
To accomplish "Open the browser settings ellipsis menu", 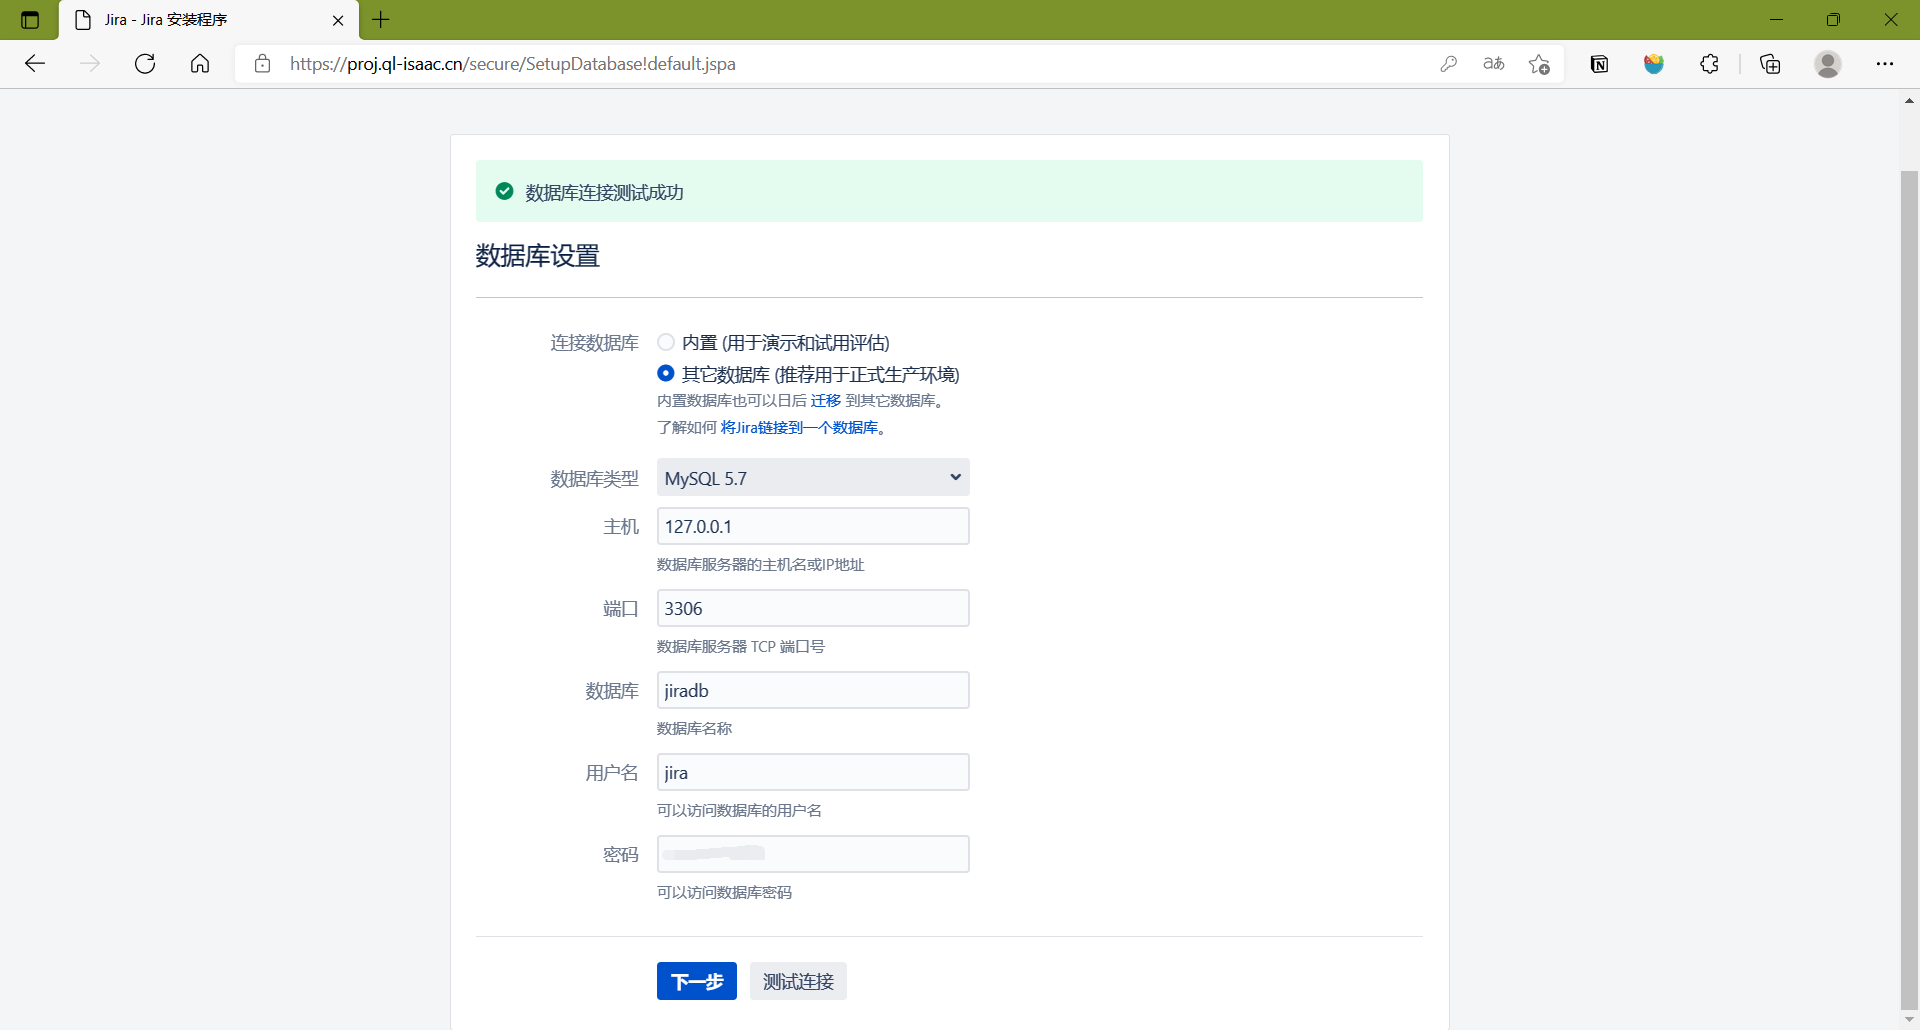I will point(1884,64).
